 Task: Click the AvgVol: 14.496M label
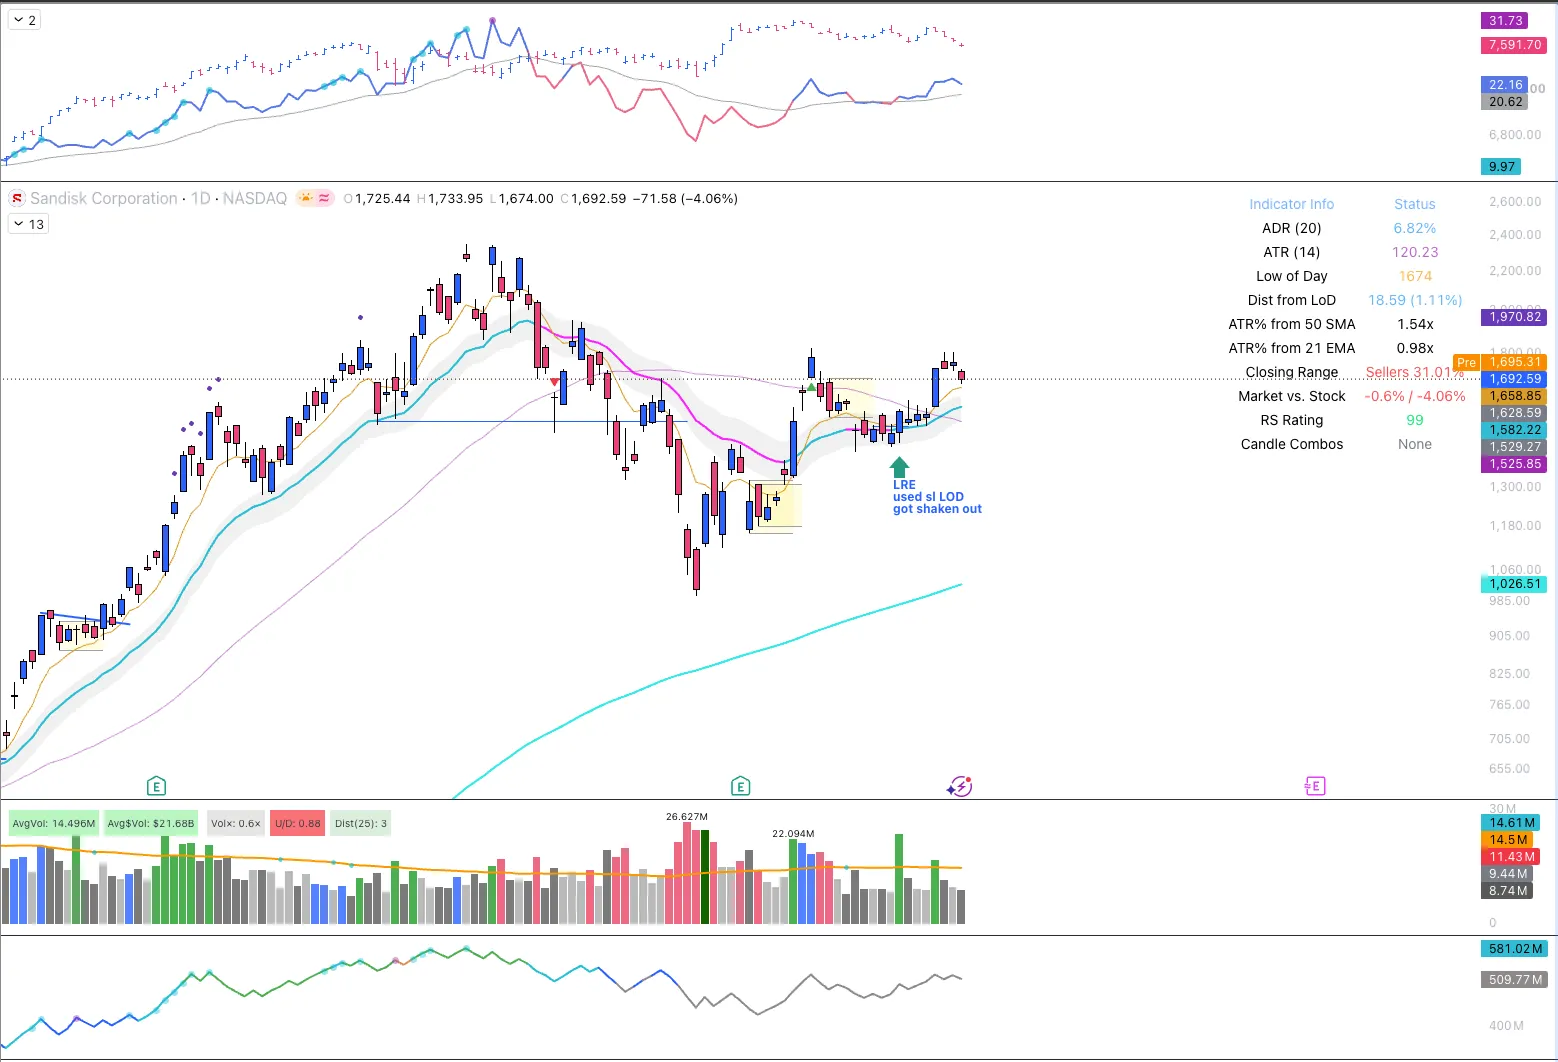(x=54, y=824)
